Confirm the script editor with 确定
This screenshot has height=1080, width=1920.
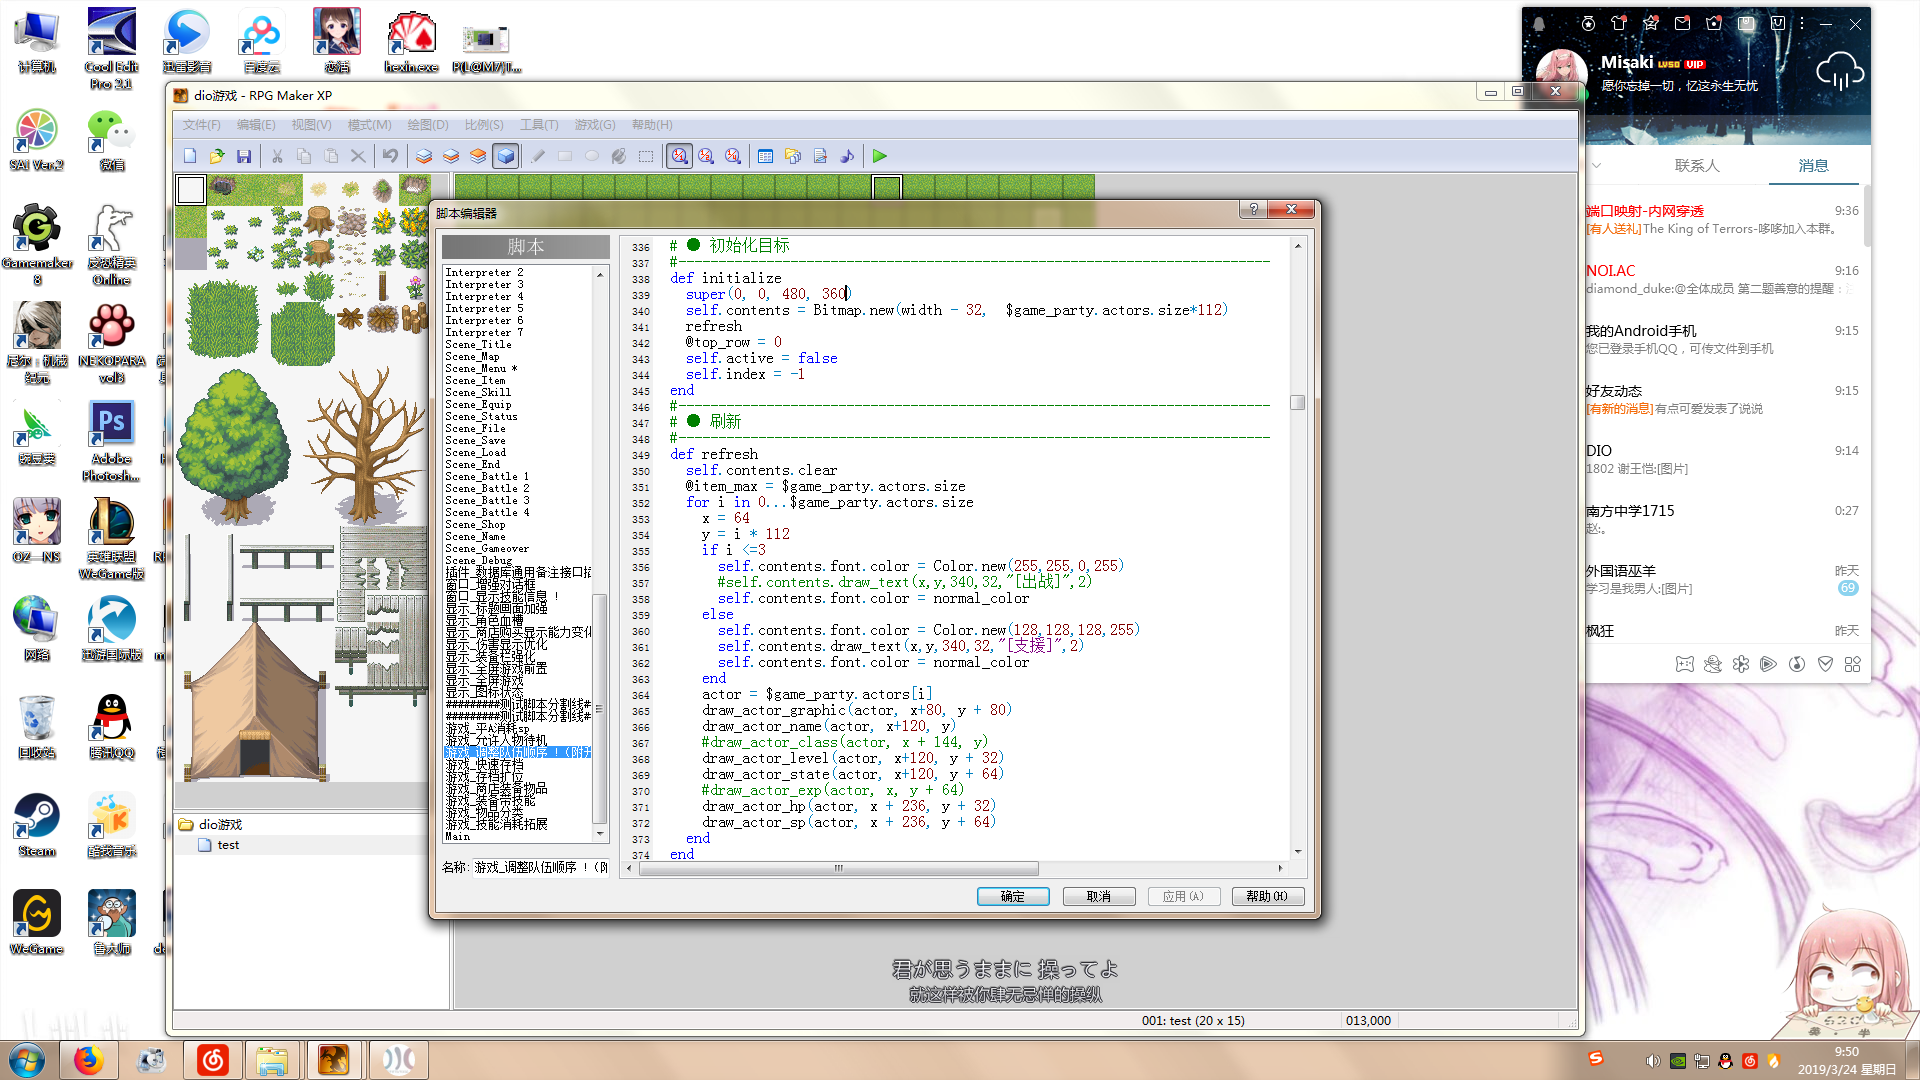click(x=1013, y=897)
